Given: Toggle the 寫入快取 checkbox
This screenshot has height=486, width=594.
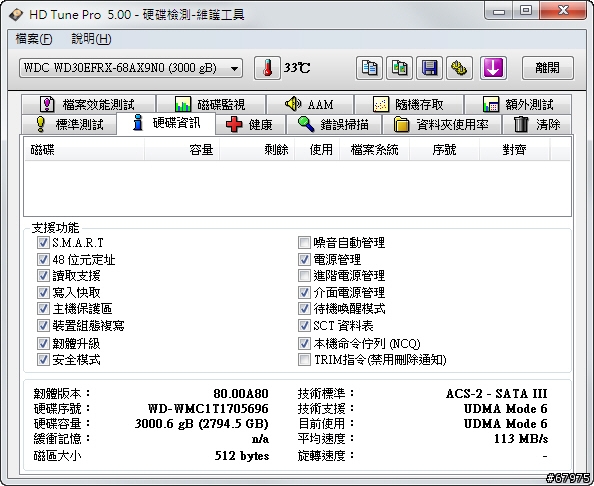Looking at the screenshot, I should coord(43,292).
